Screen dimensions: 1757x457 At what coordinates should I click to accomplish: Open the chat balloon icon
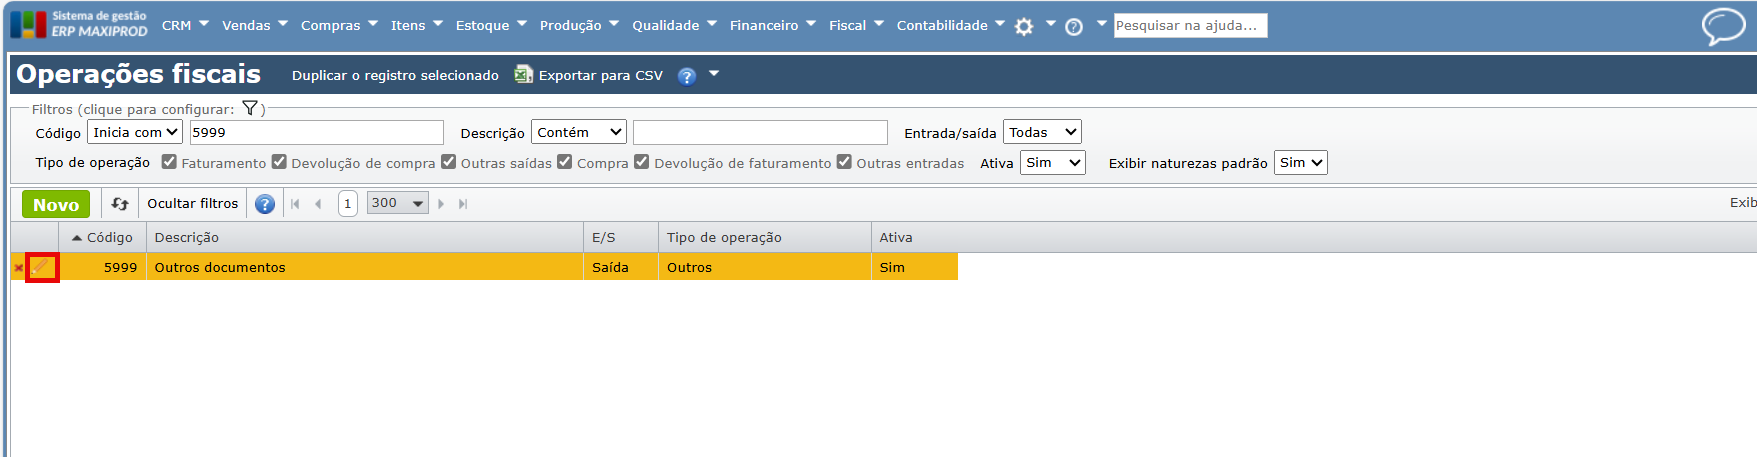1723,26
